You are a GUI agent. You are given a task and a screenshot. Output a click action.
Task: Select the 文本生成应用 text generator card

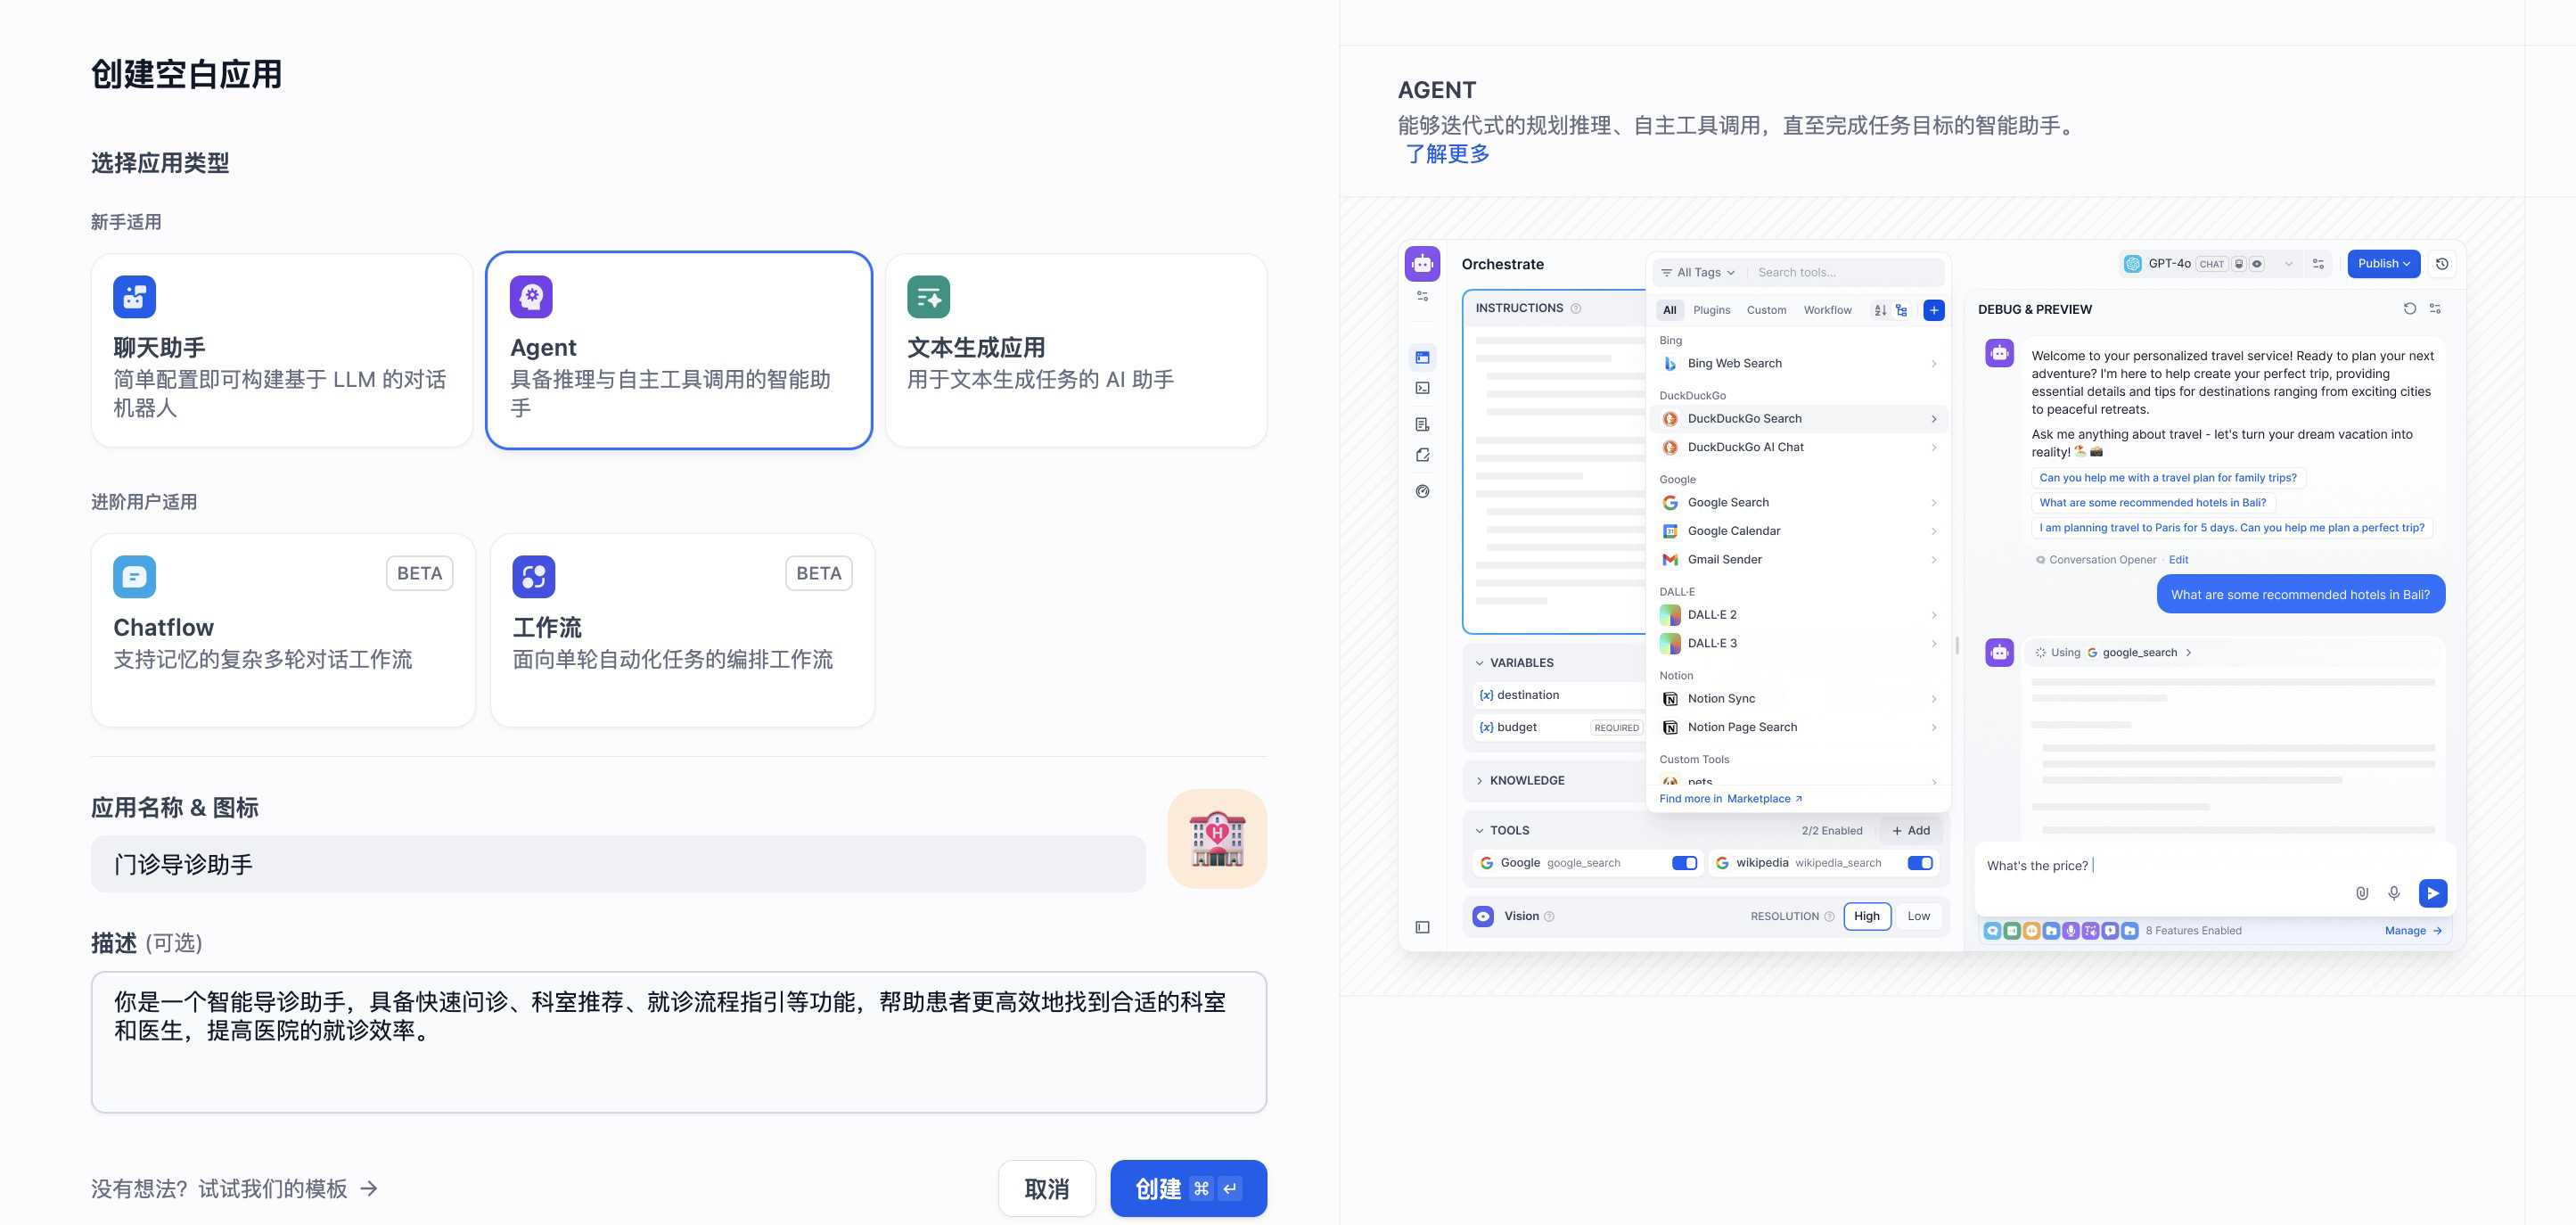[1075, 349]
